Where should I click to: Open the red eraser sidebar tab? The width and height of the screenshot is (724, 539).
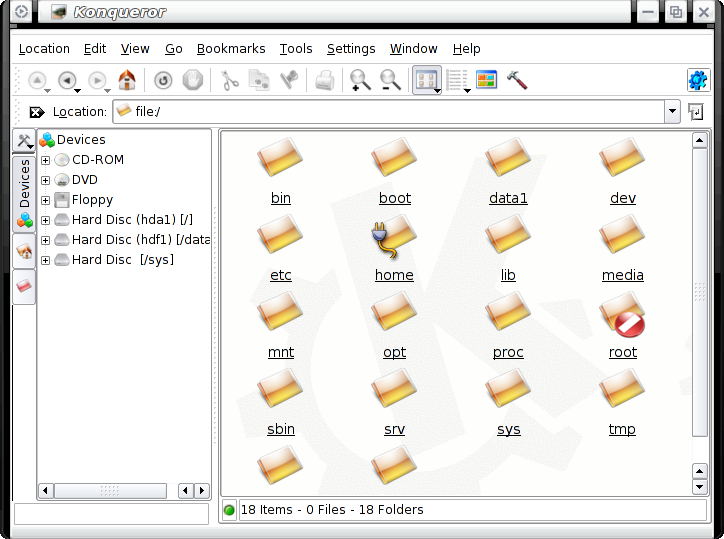(x=24, y=287)
